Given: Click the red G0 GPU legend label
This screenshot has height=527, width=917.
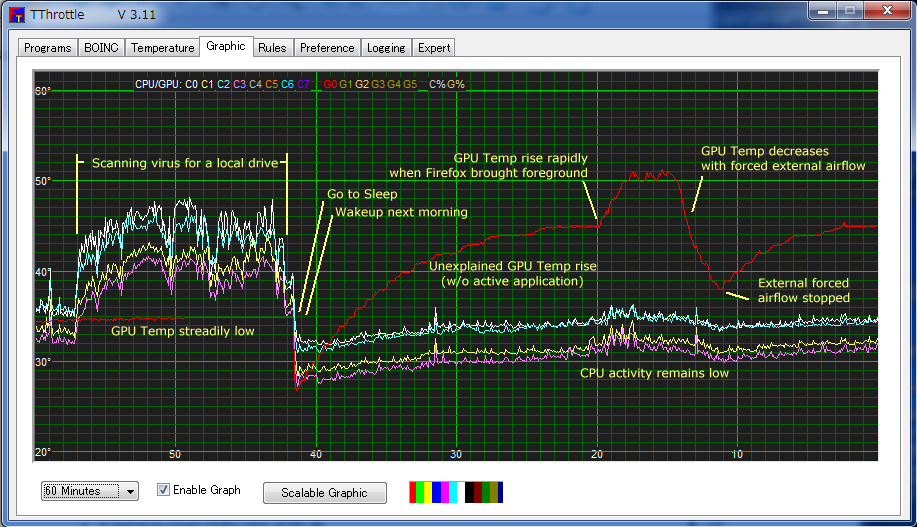Looking at the screenshot, I should pyautogui.click(x=330, y=84).
